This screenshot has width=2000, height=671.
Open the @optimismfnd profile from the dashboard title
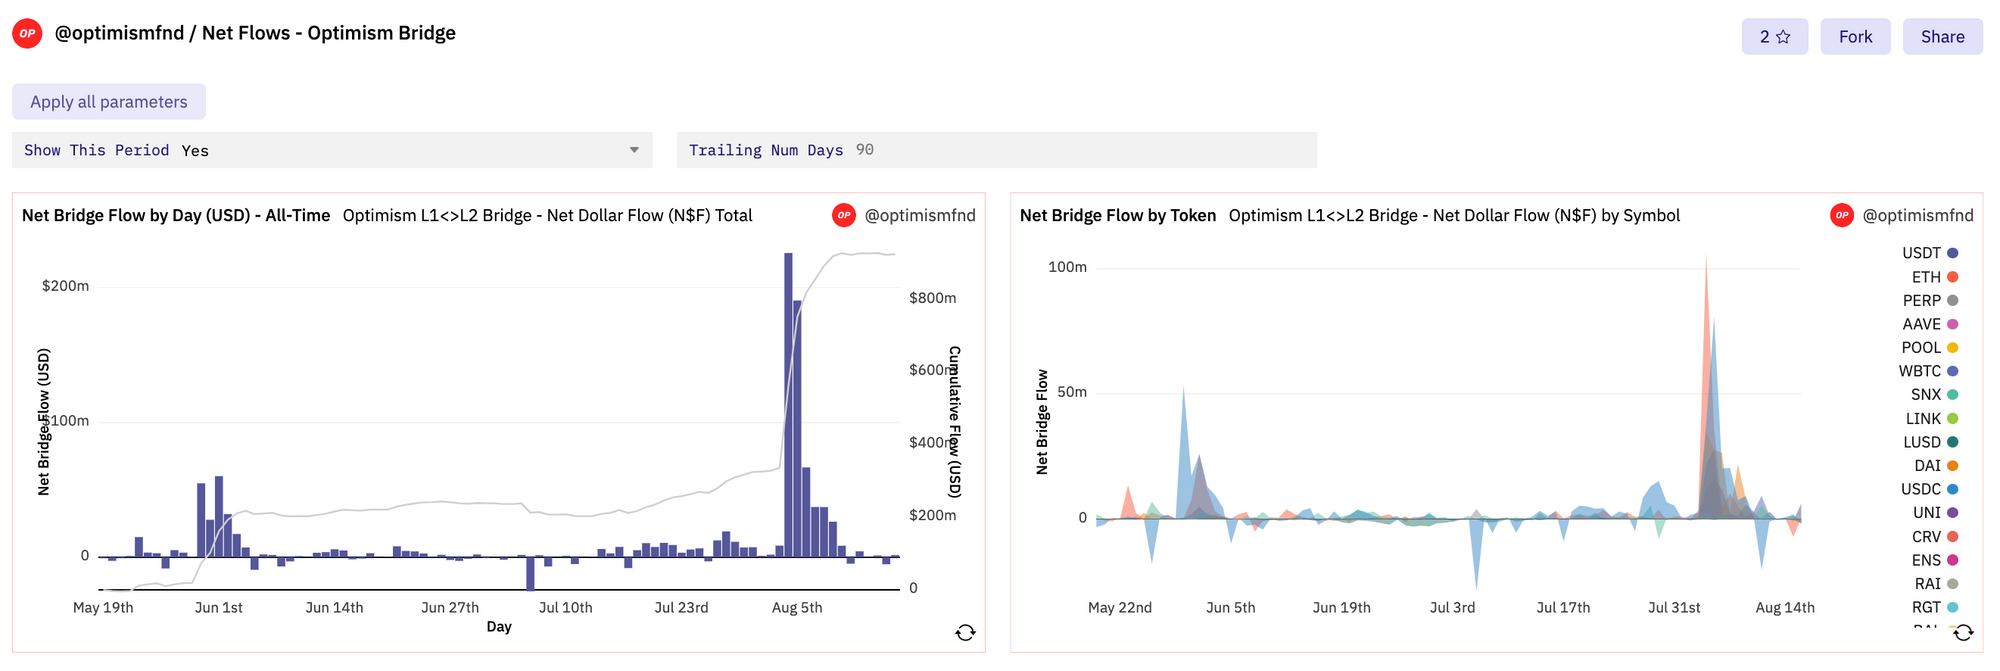click(119, 33)
